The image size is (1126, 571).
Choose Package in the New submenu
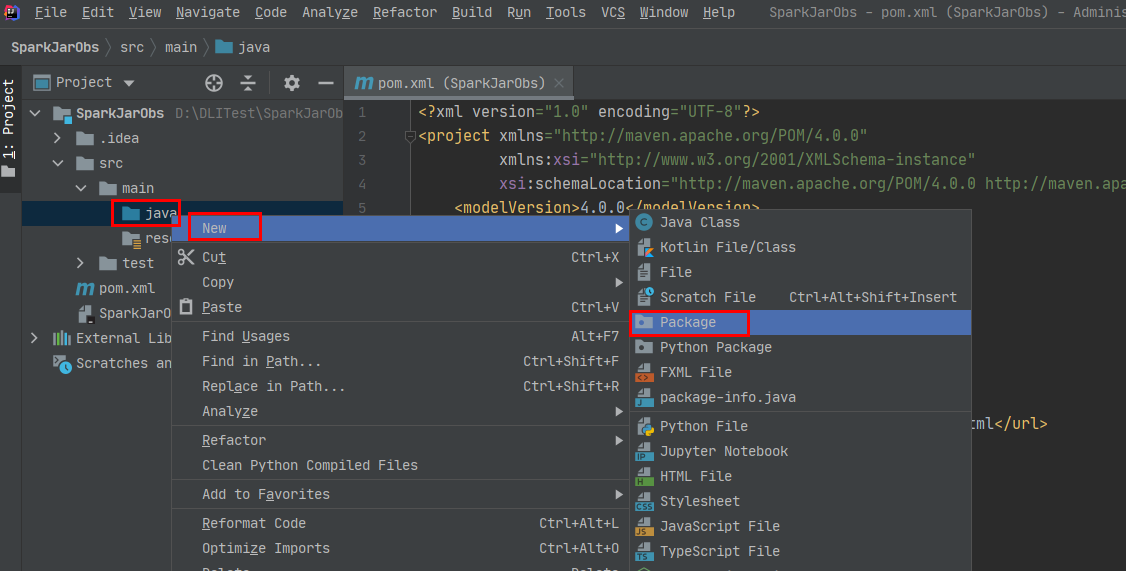688,322
